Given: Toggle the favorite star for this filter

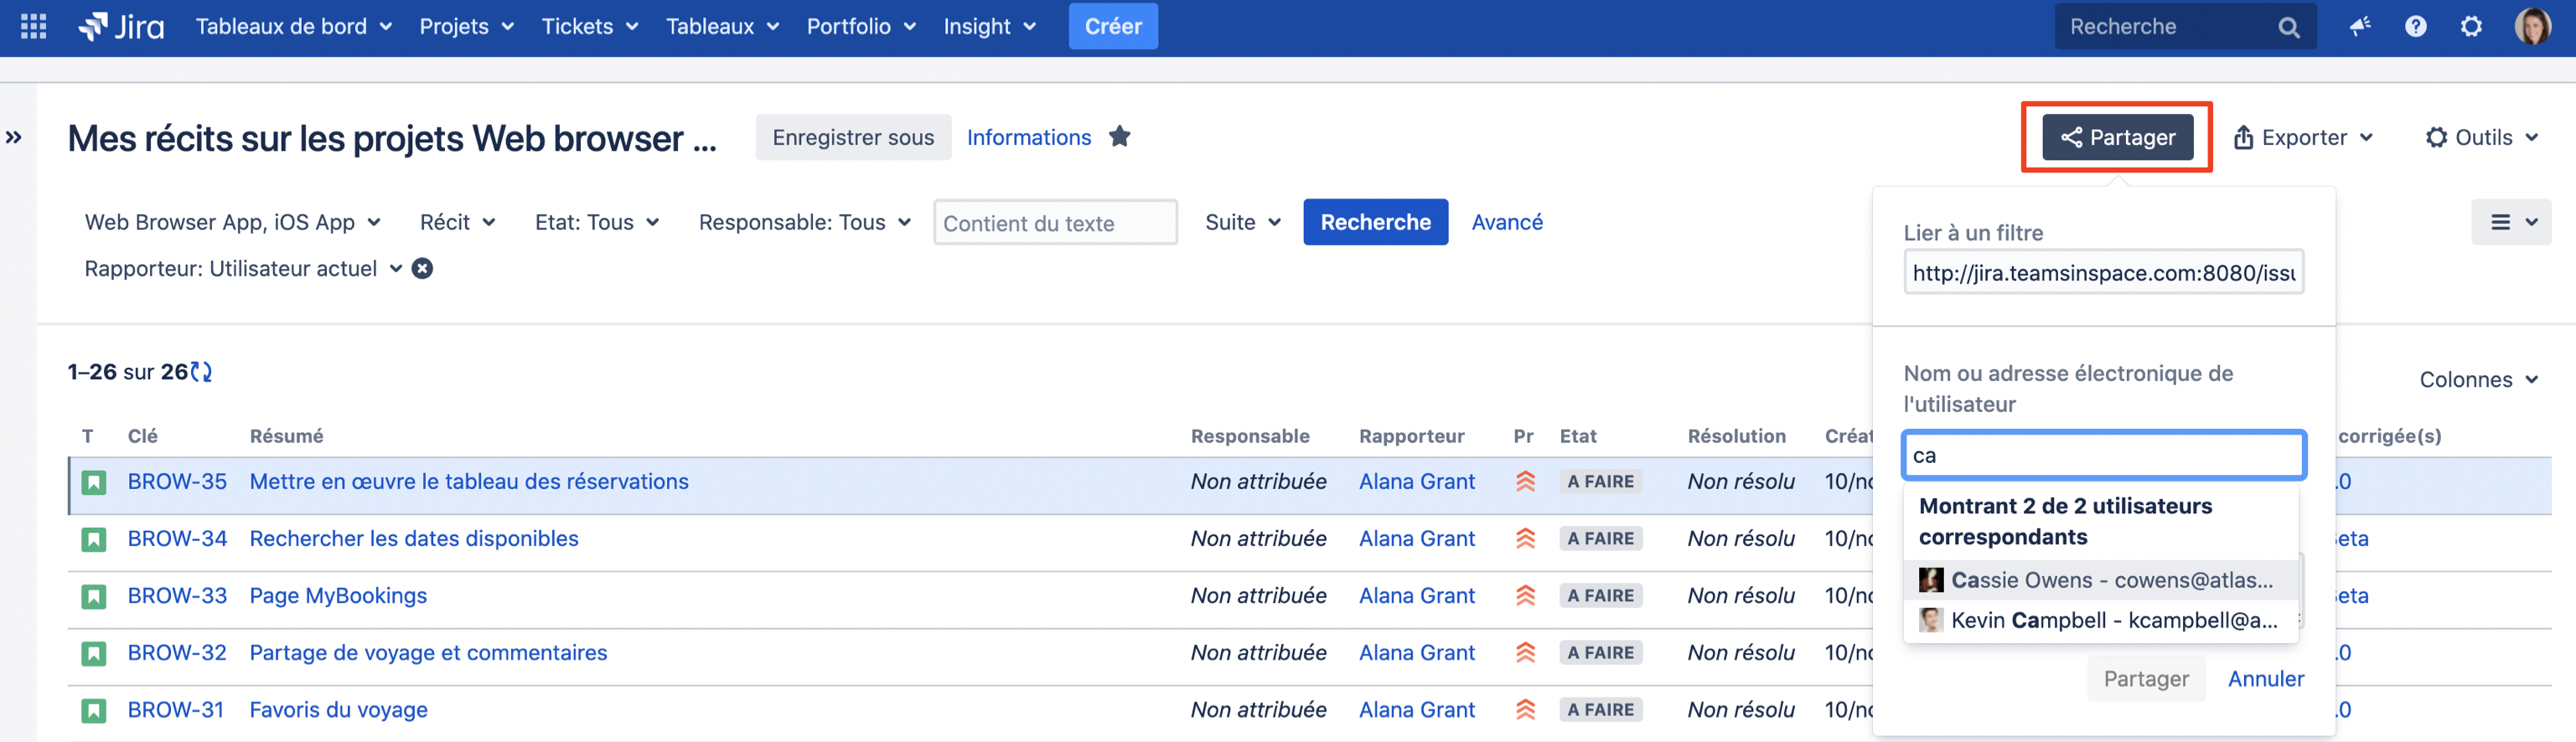Looking at the screenshot, I should [x=1119, y=137].
